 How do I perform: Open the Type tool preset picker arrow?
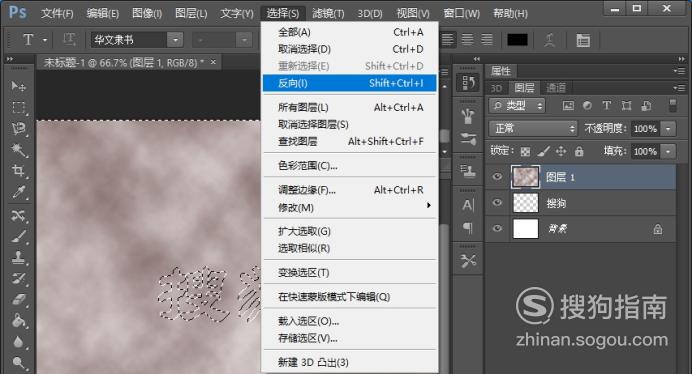pos(45,40)
